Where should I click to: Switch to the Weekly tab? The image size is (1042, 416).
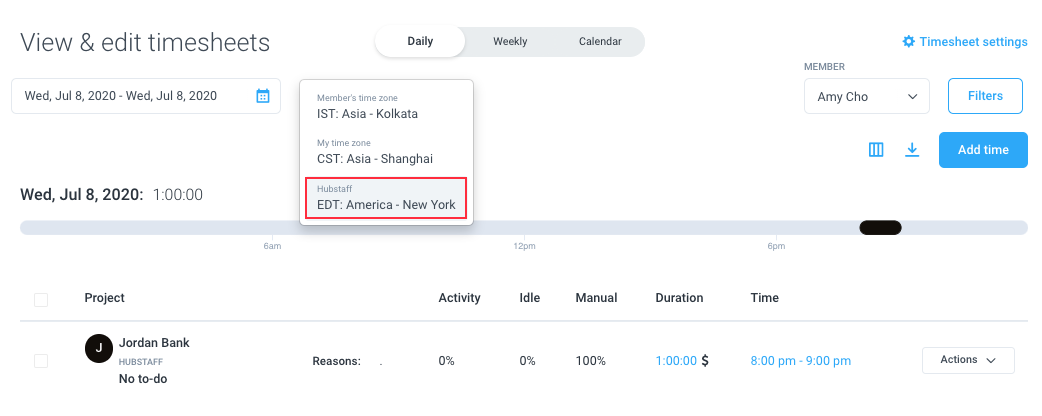(x=510, y=41)
